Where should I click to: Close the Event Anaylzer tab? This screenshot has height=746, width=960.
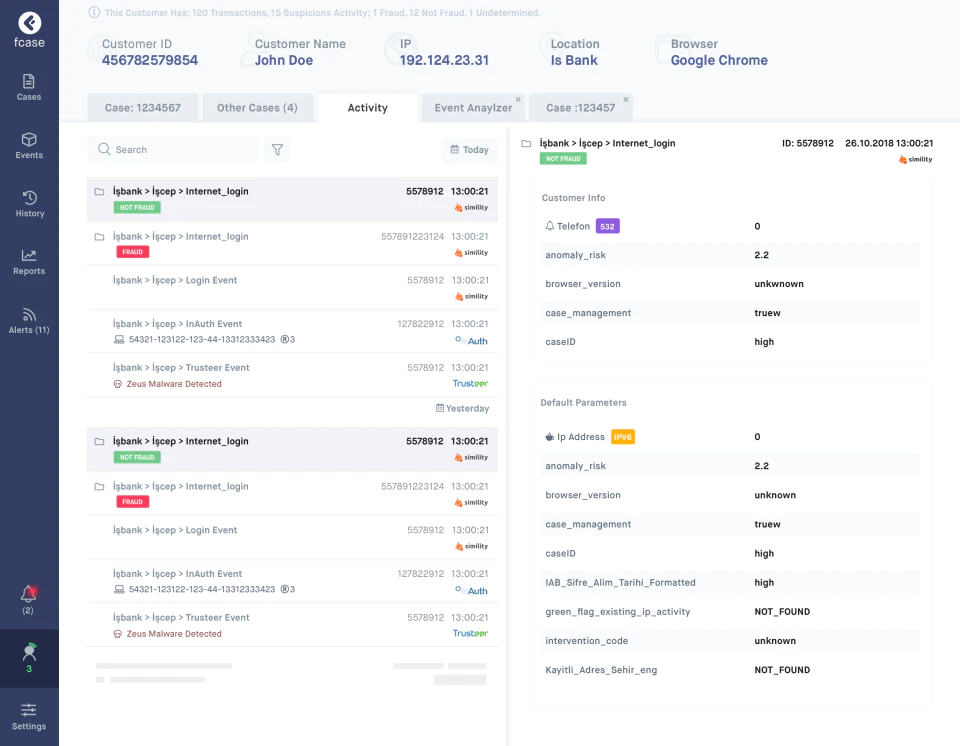[x=518, y=99]
